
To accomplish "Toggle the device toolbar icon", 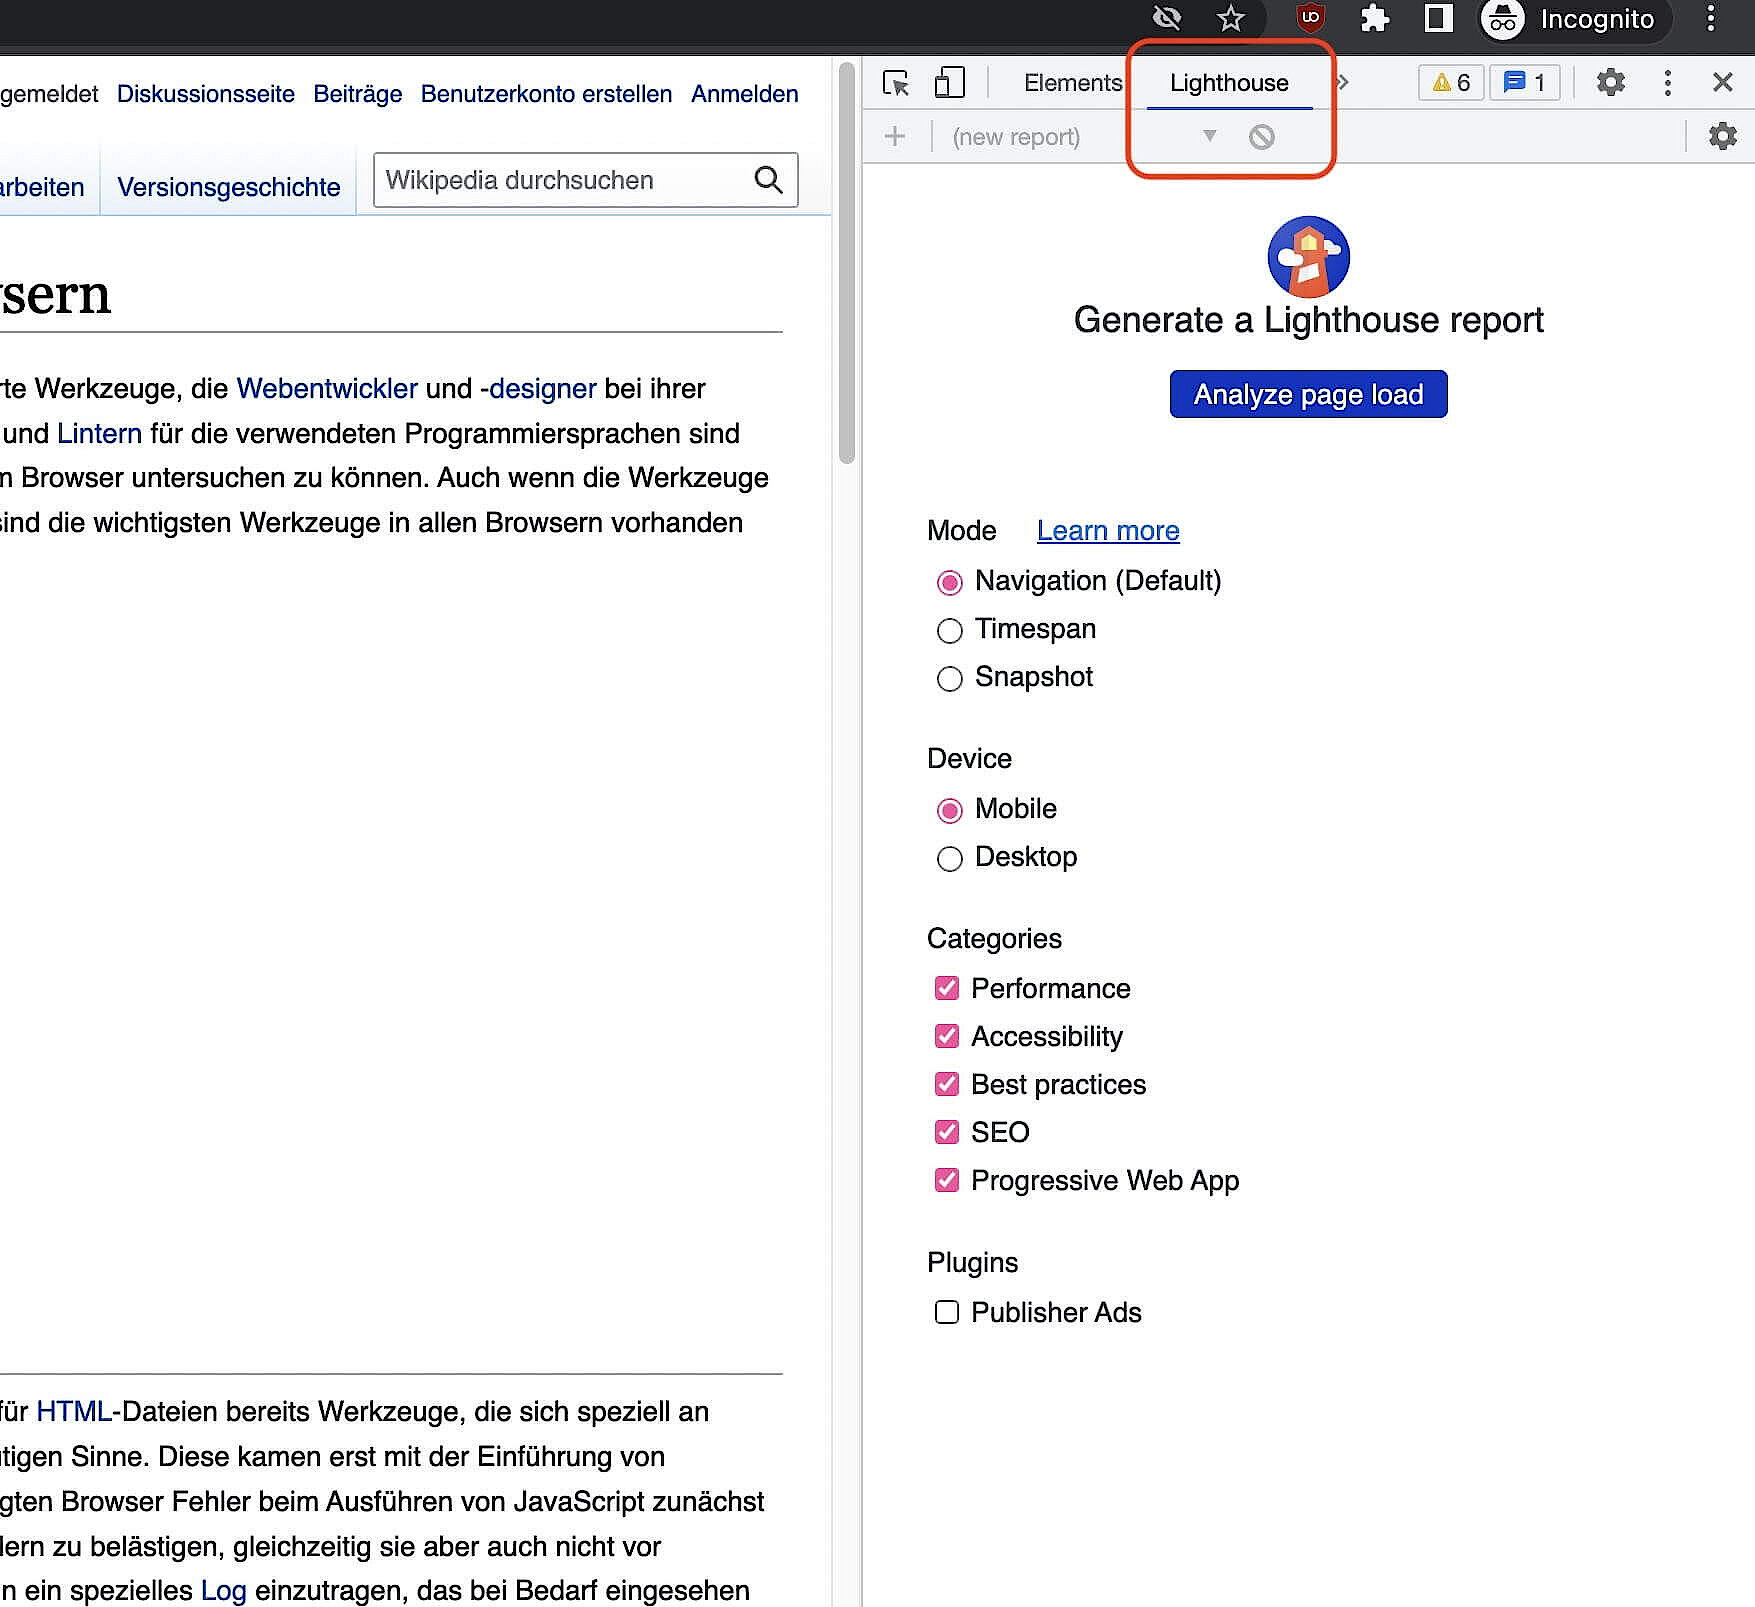I will (949, 83).
